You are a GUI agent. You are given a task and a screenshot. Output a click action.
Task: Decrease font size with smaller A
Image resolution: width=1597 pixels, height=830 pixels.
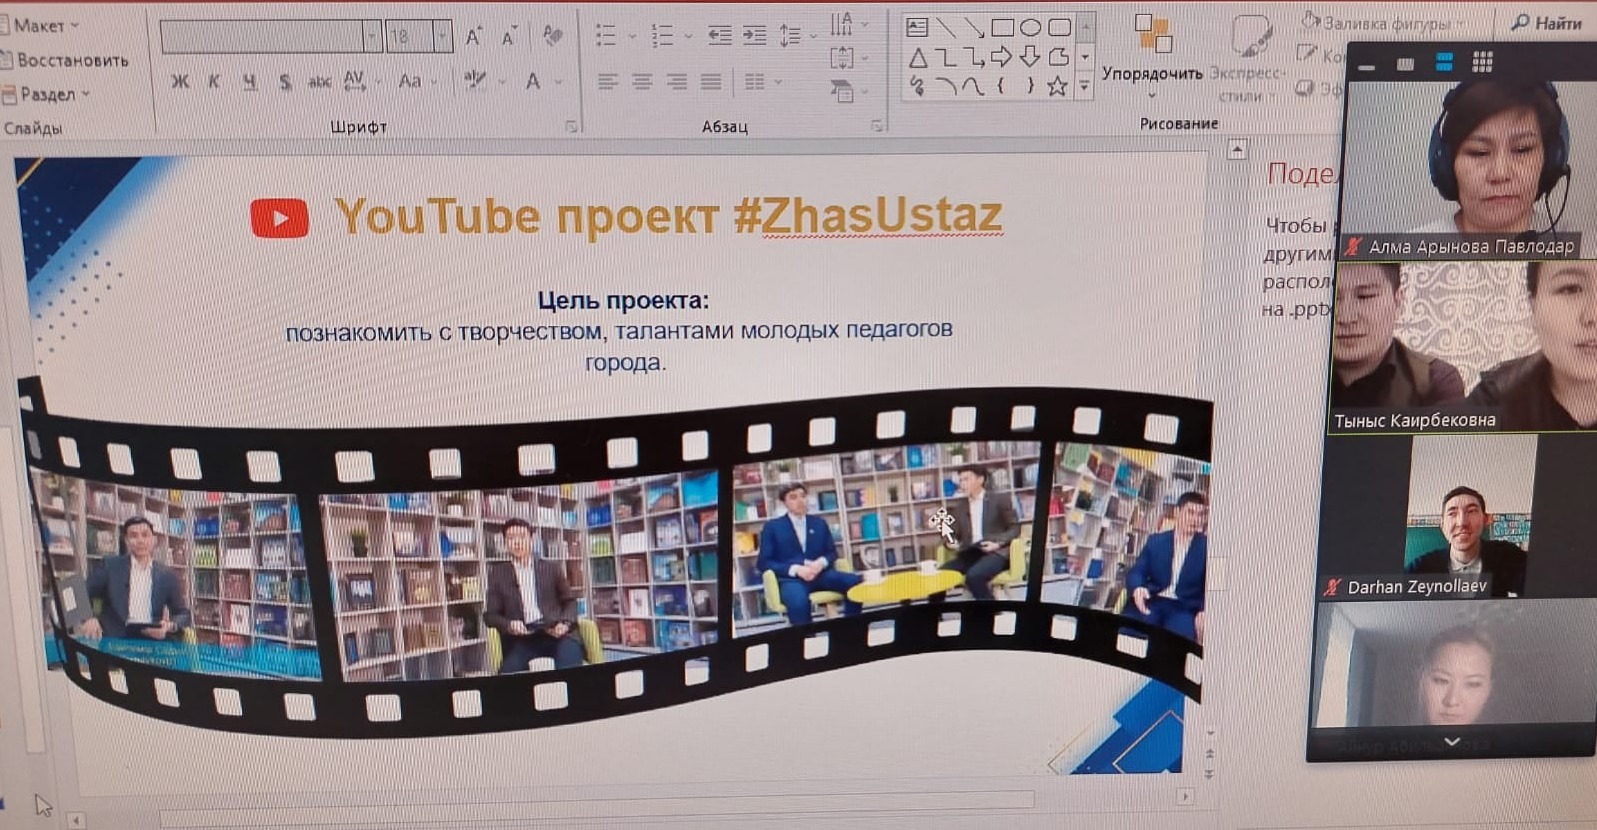coord(508,38)
